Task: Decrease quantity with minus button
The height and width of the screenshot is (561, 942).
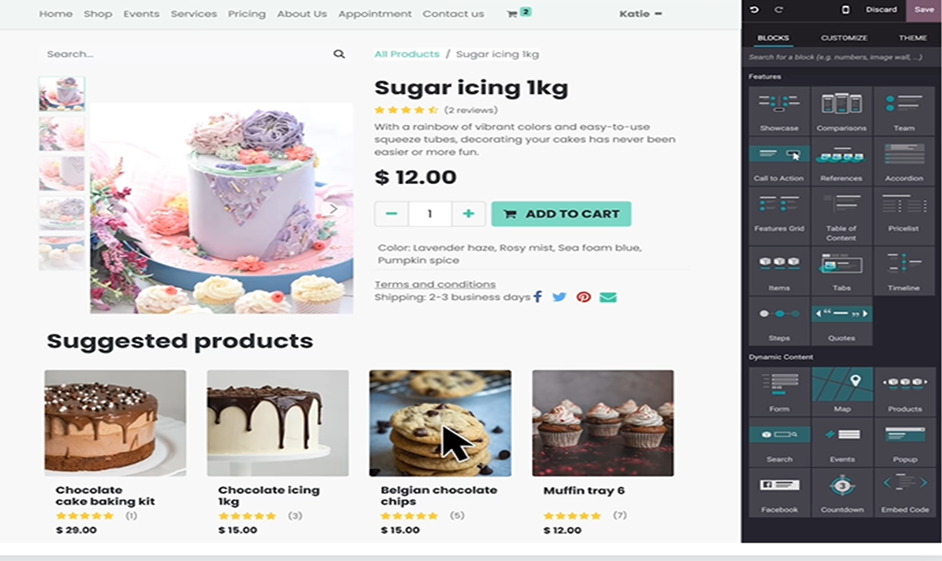Action: pyautogui.click(x=392, y=214)
